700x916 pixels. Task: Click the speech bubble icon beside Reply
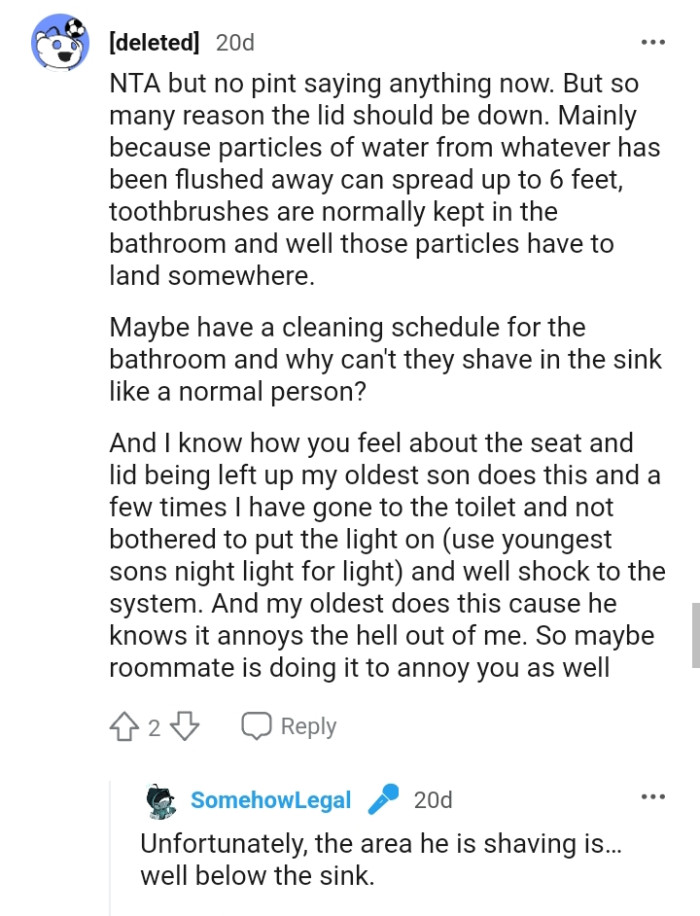pos(257,726)
